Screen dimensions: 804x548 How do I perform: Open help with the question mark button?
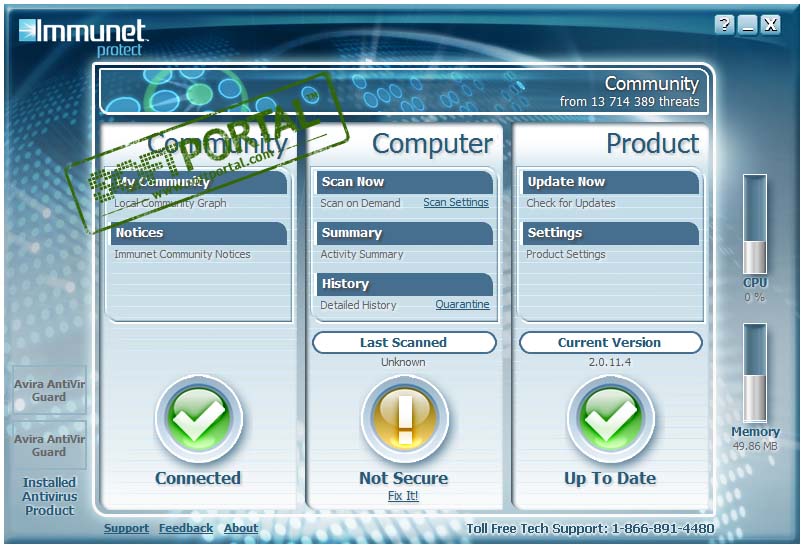tap(725, 25)
